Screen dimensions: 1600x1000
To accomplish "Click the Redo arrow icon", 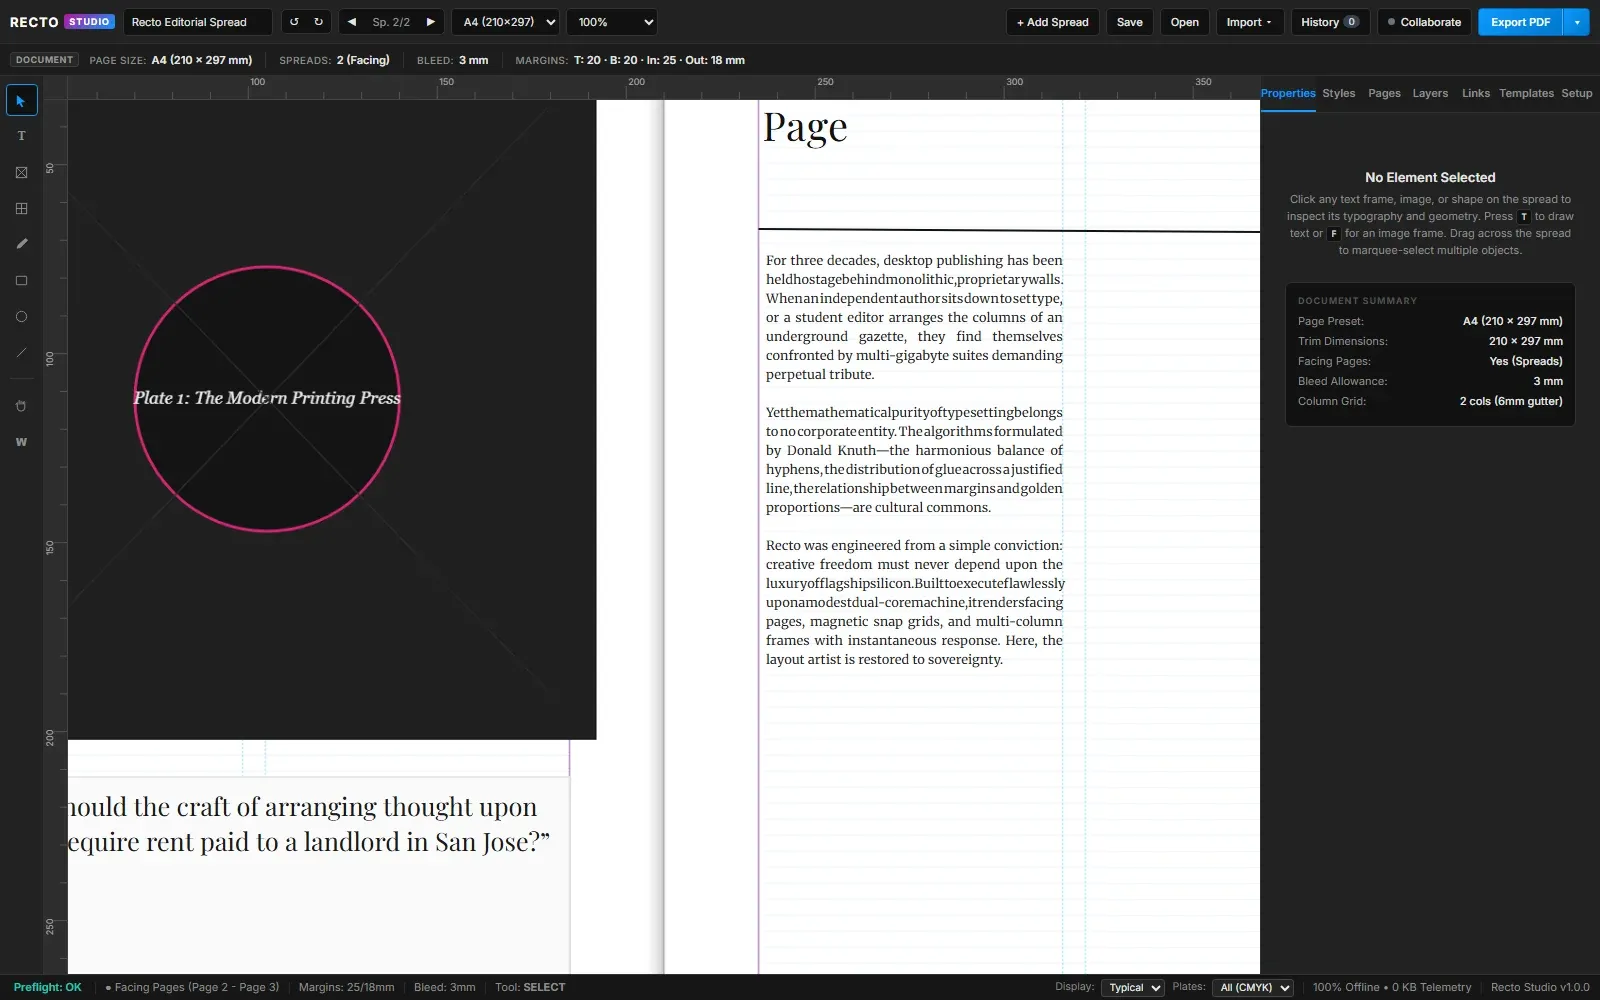I will pos(318,22).
